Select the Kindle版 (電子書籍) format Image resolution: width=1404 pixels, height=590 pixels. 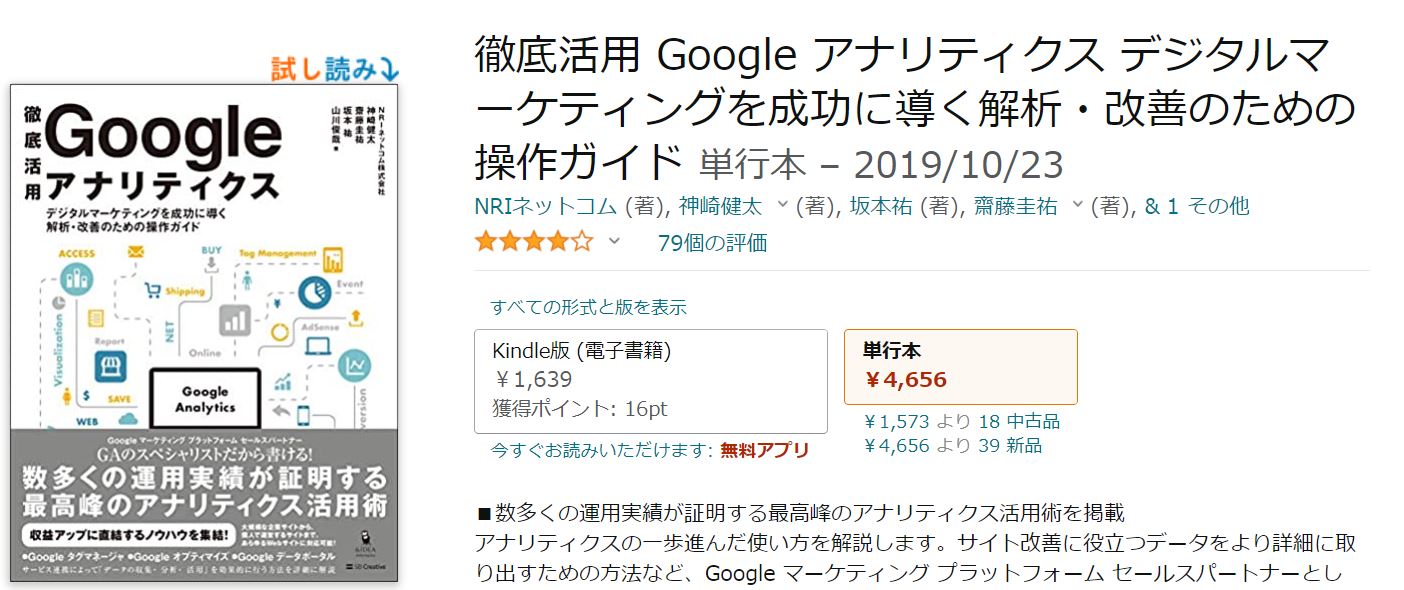[x=650, y=381]
